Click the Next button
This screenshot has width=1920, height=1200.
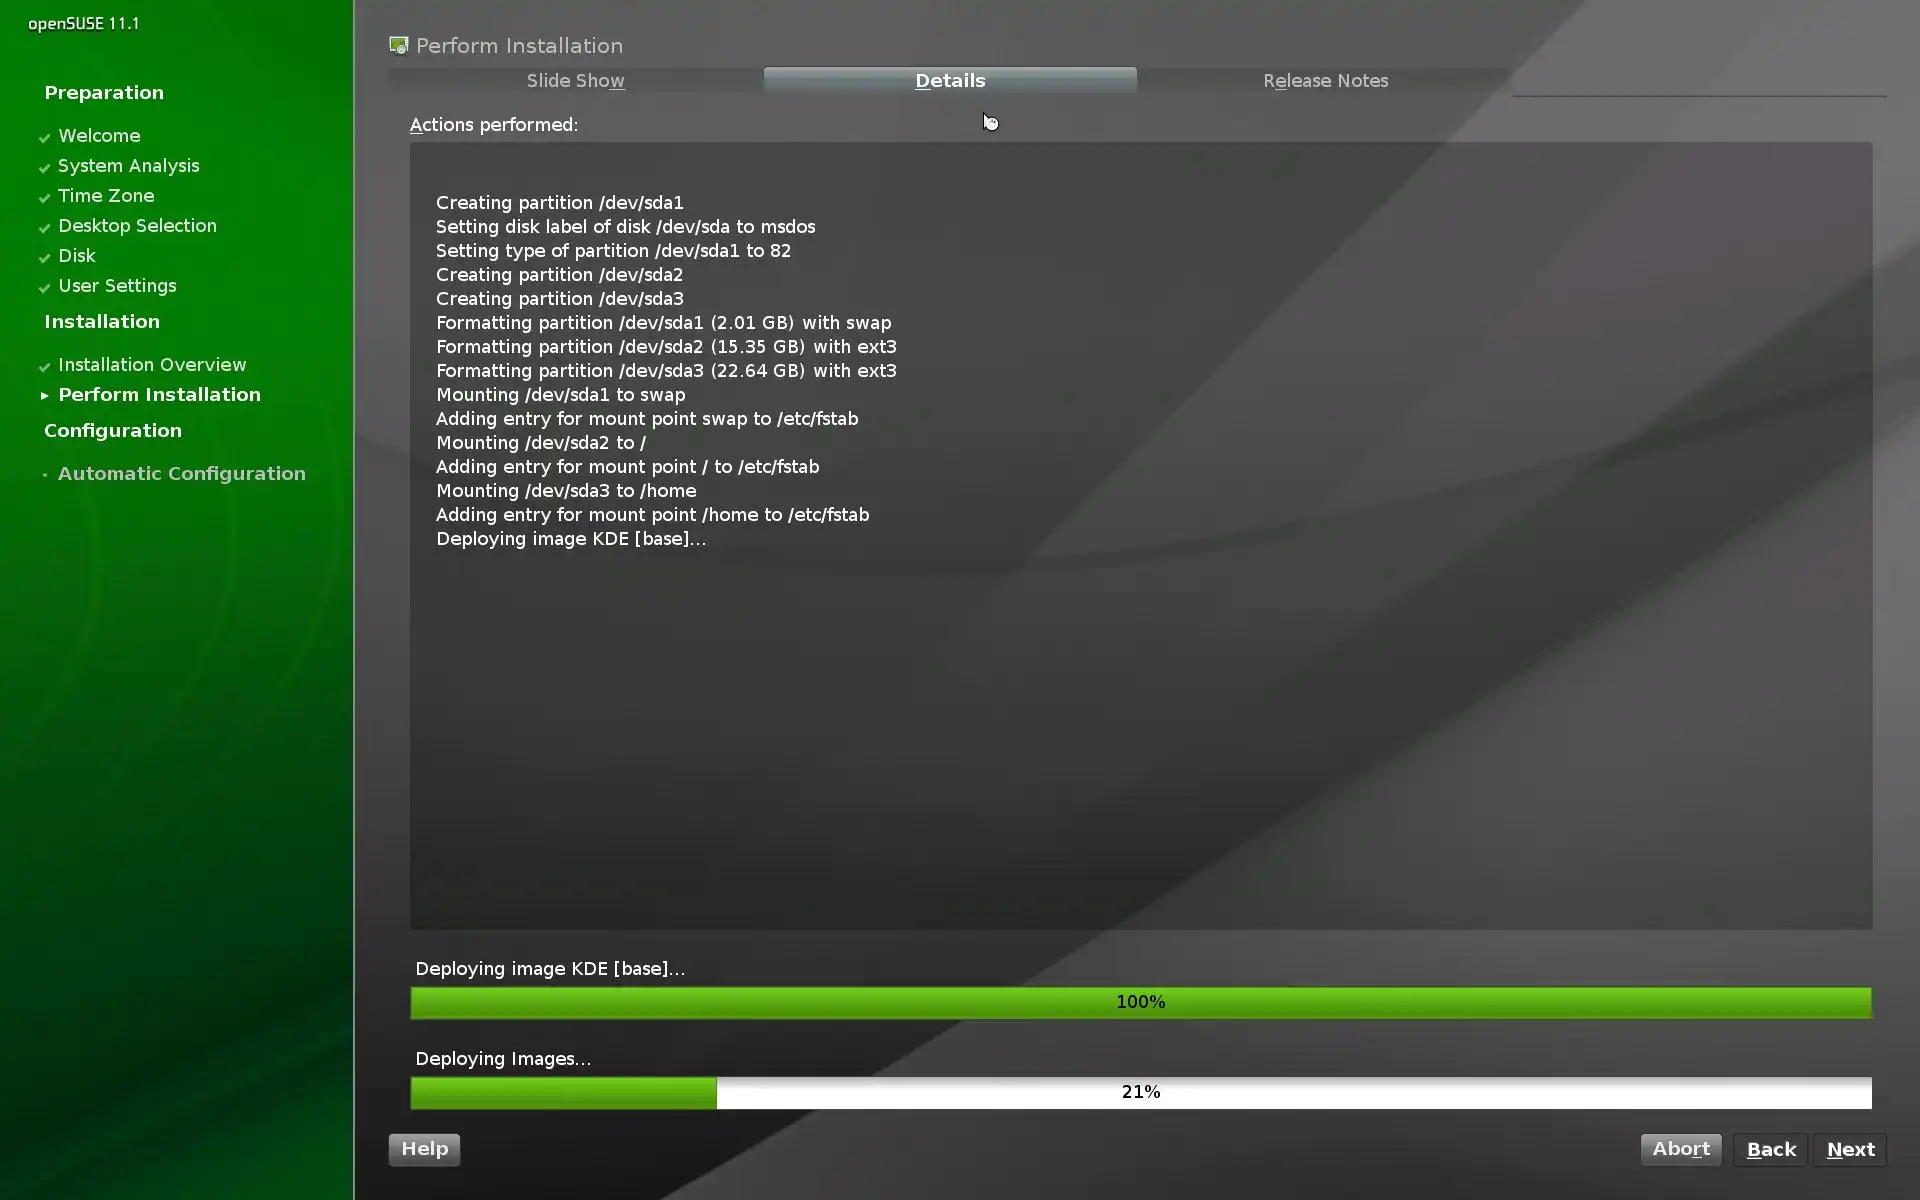click(1850, 1150)
